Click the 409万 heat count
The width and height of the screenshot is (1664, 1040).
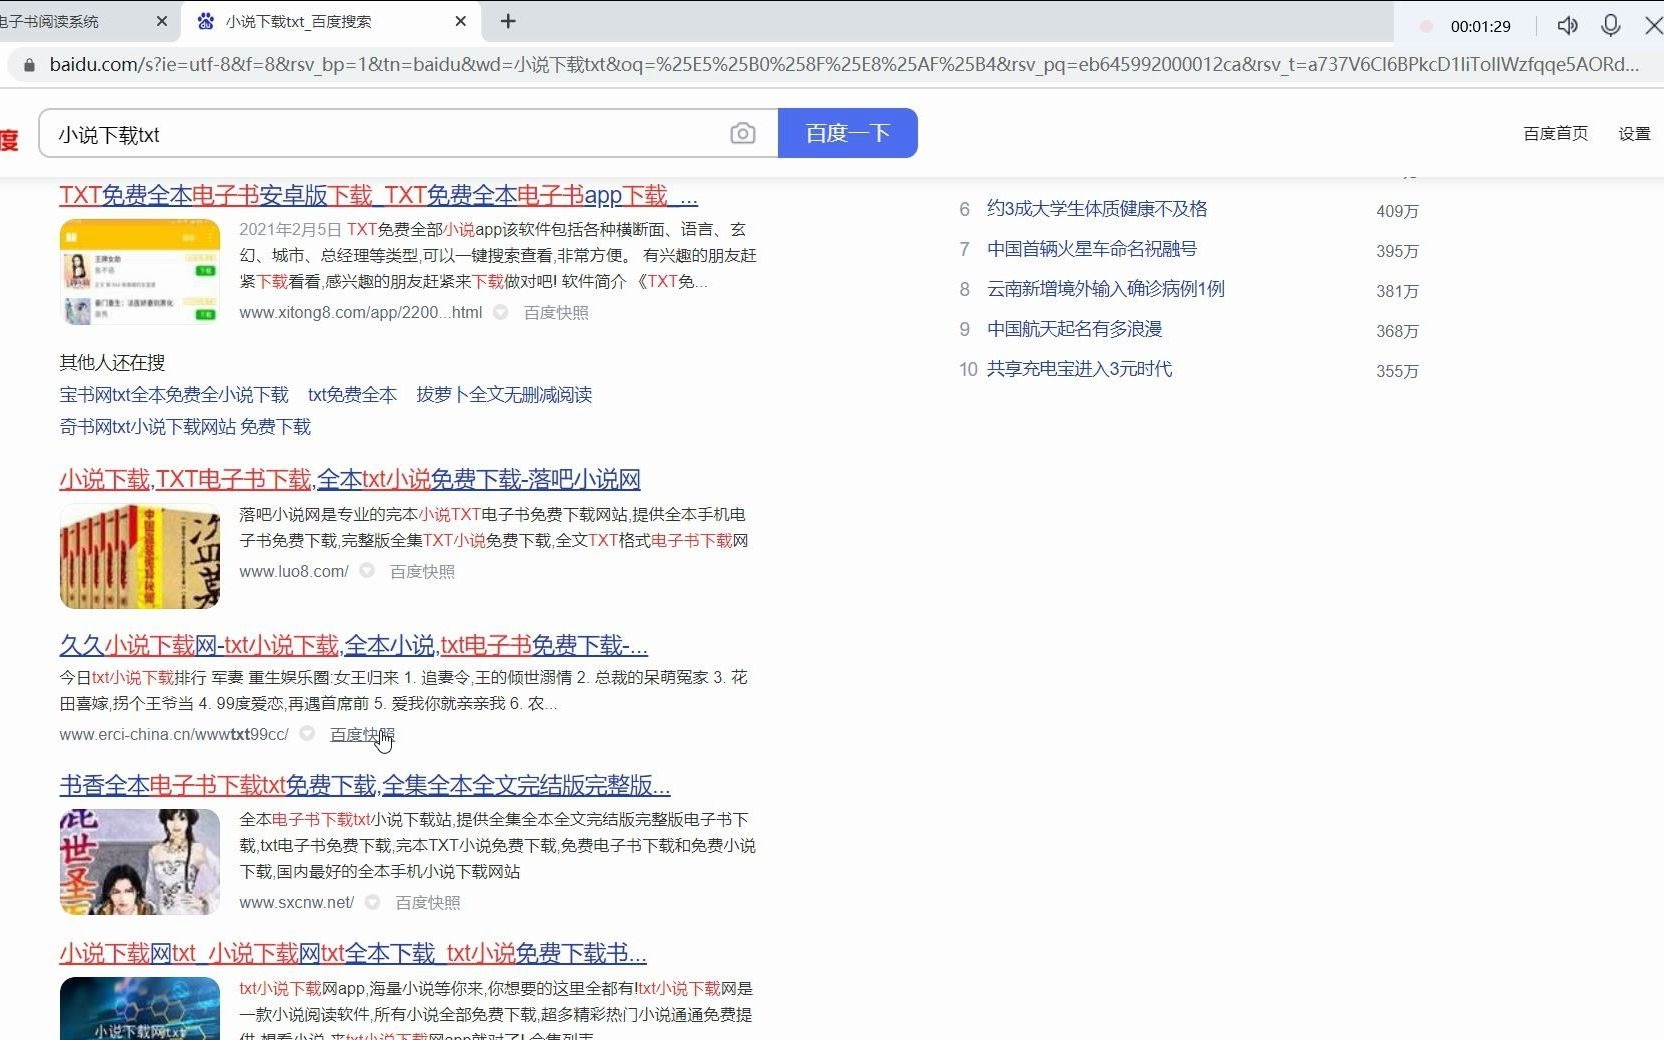[x=1397, y=211]
